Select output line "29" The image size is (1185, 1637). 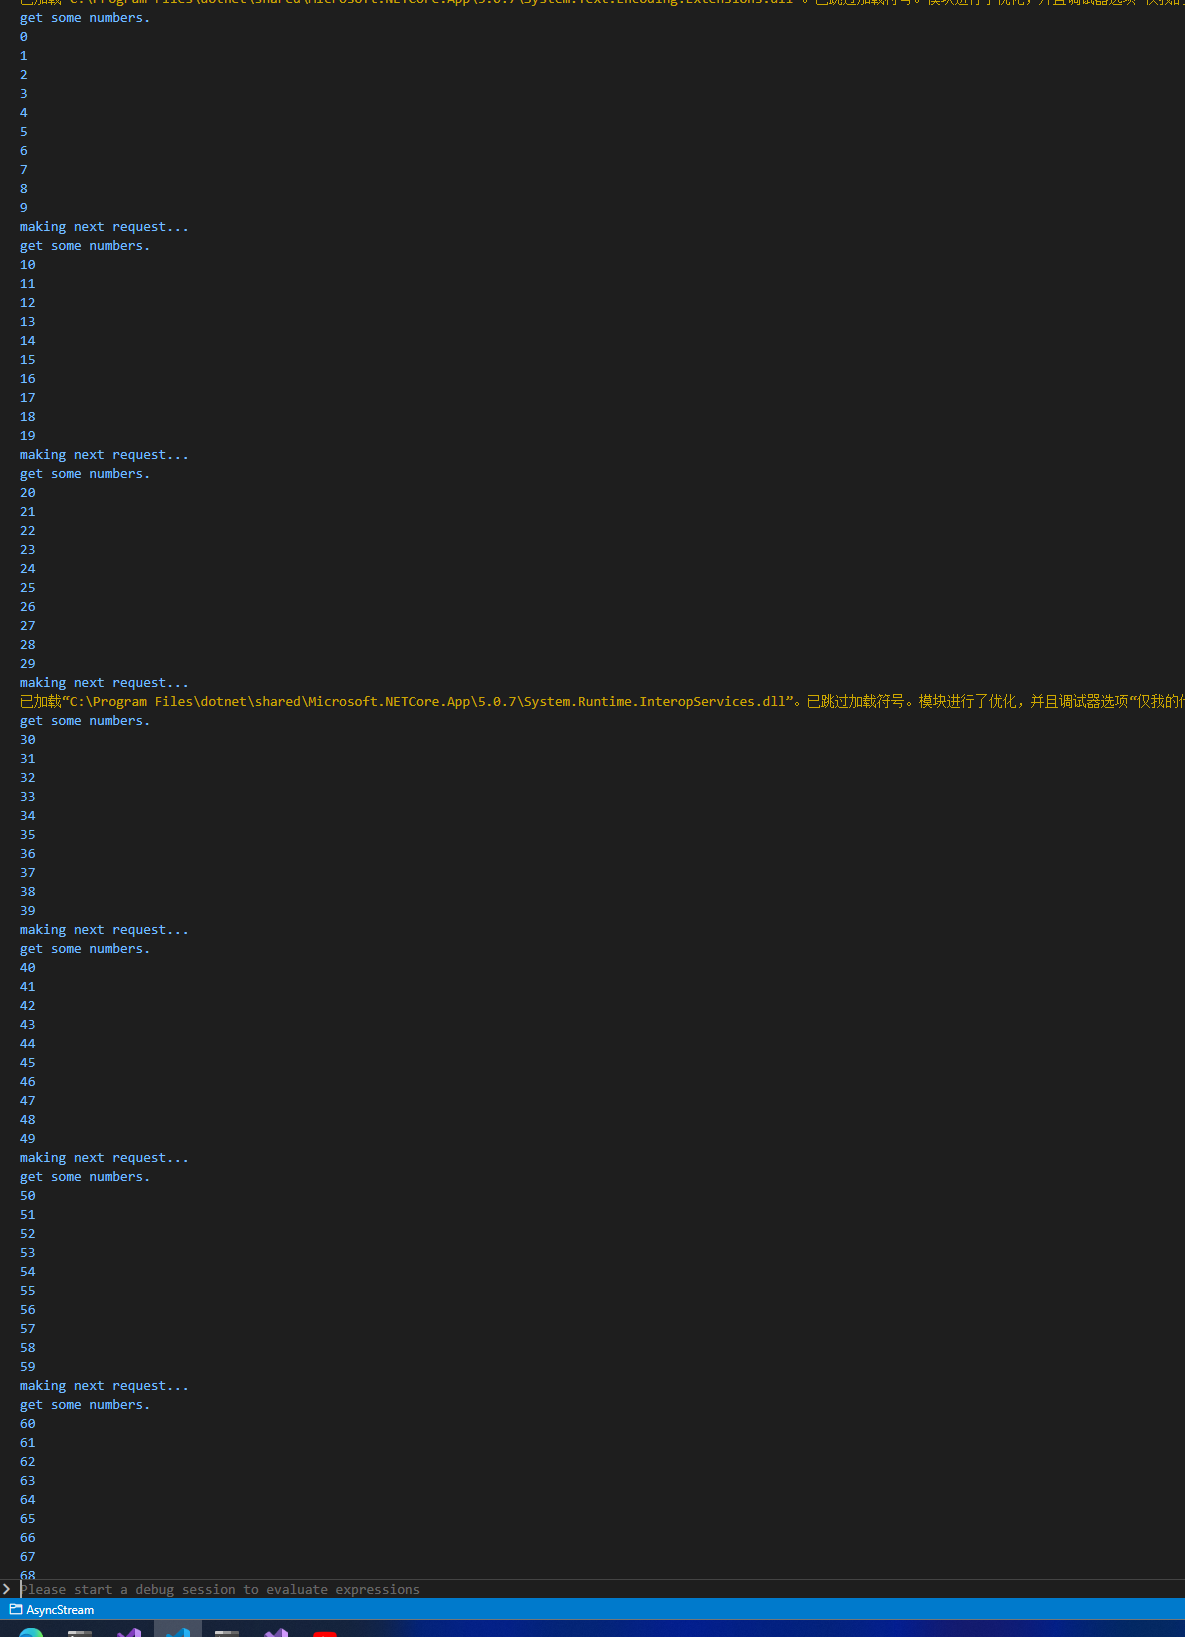[x=28, y=664]
